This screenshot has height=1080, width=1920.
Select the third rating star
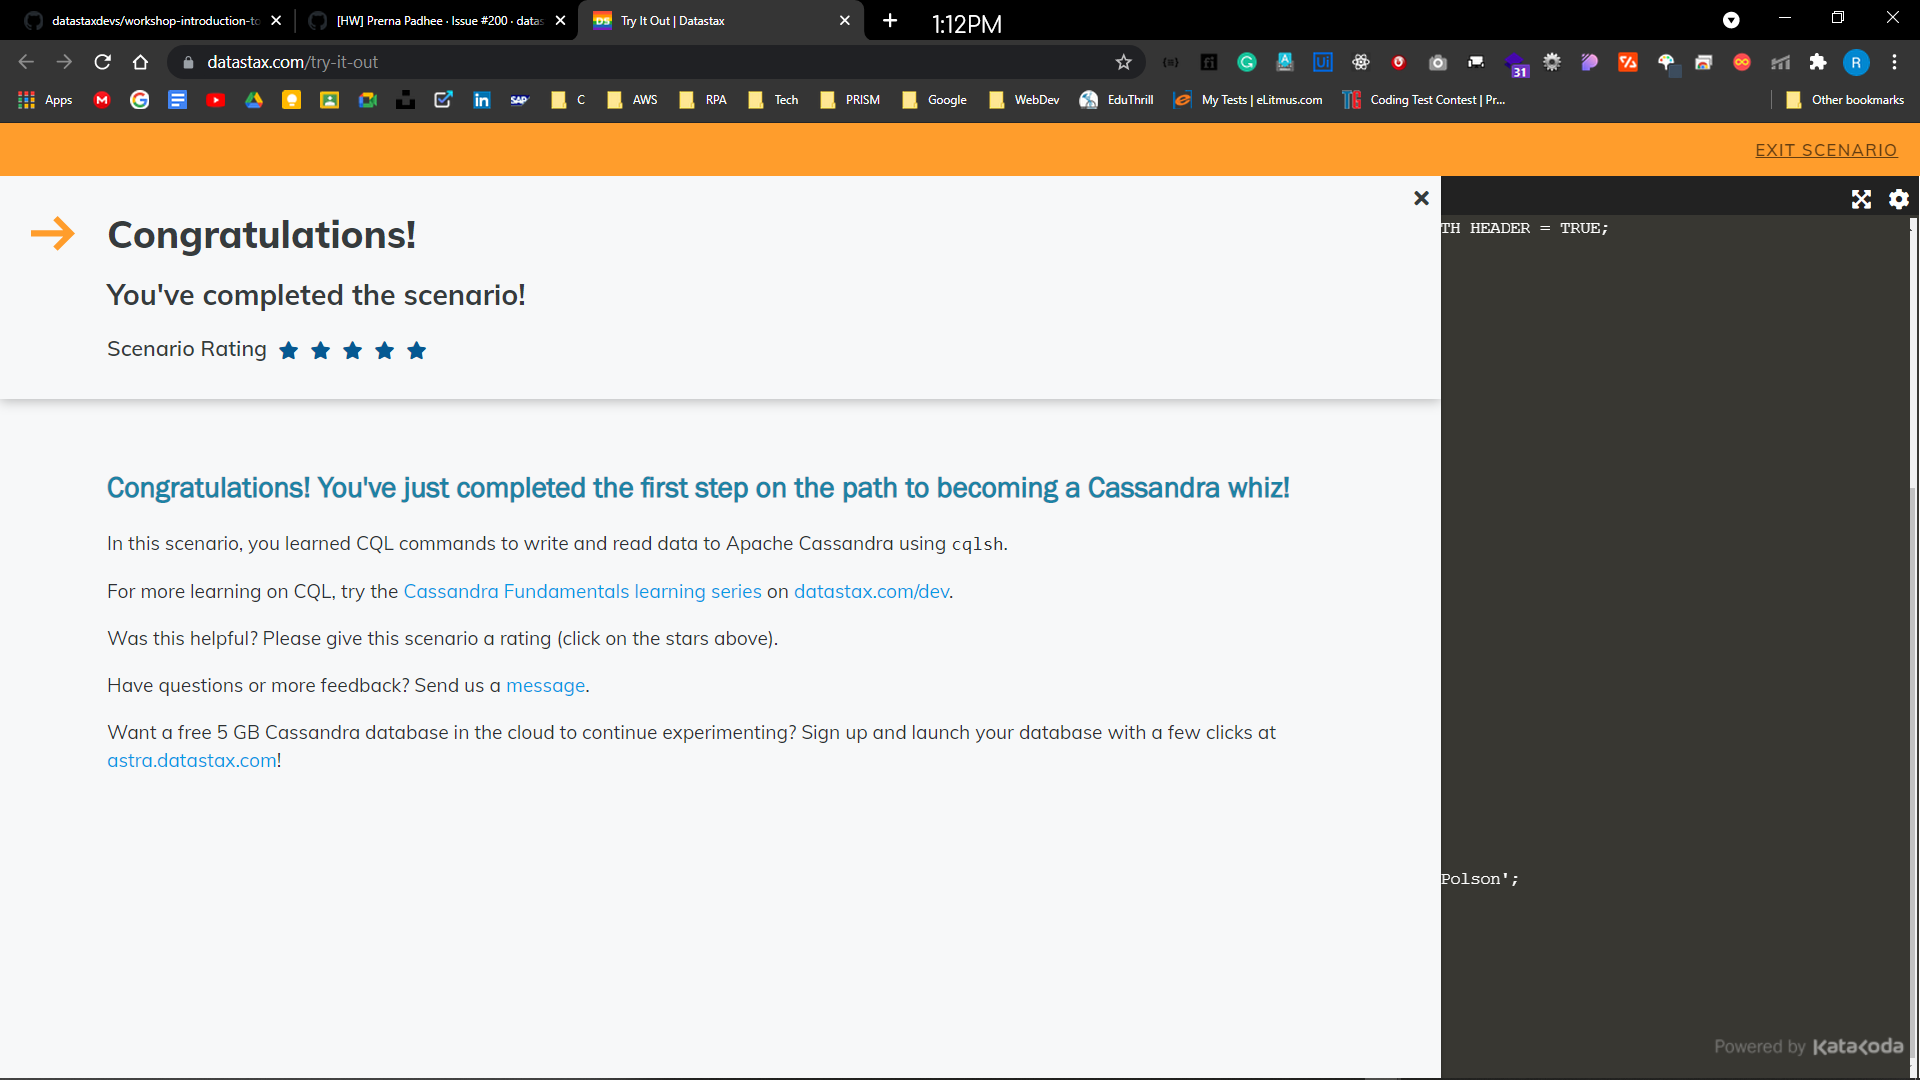[x=353, y=350]
